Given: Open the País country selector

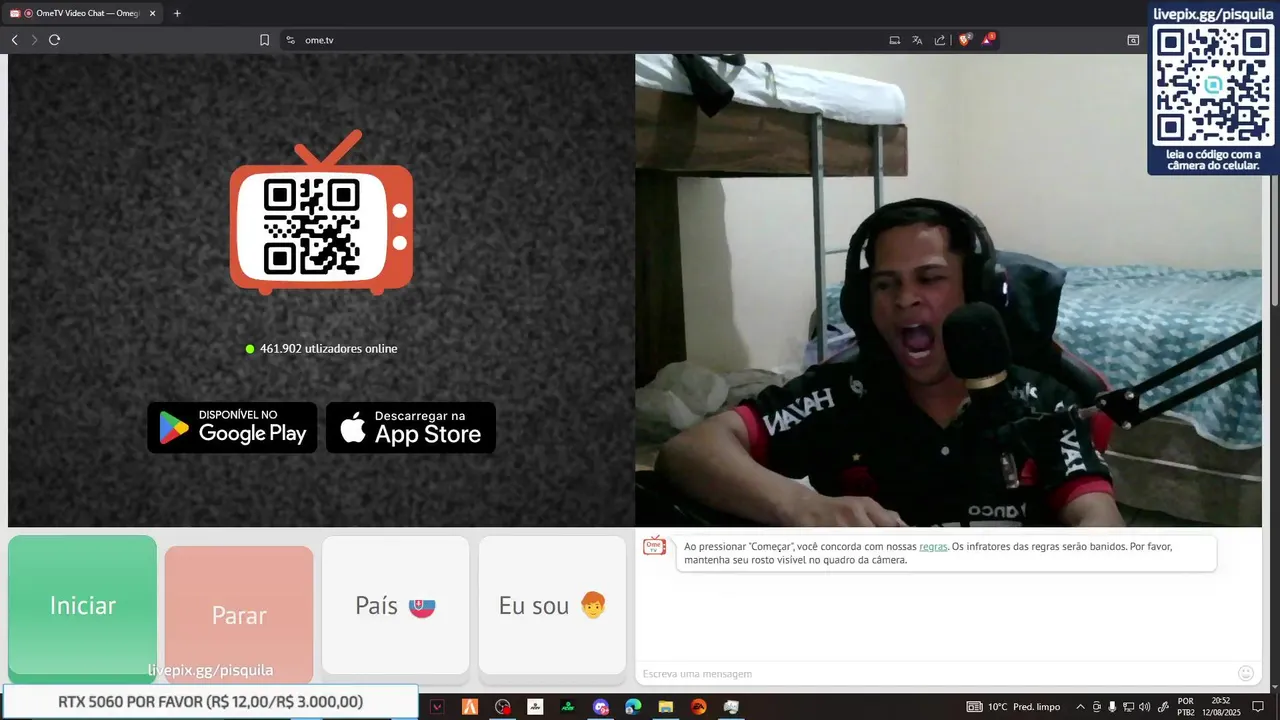Looking at the screenshot, I should [x=395, y=605].
